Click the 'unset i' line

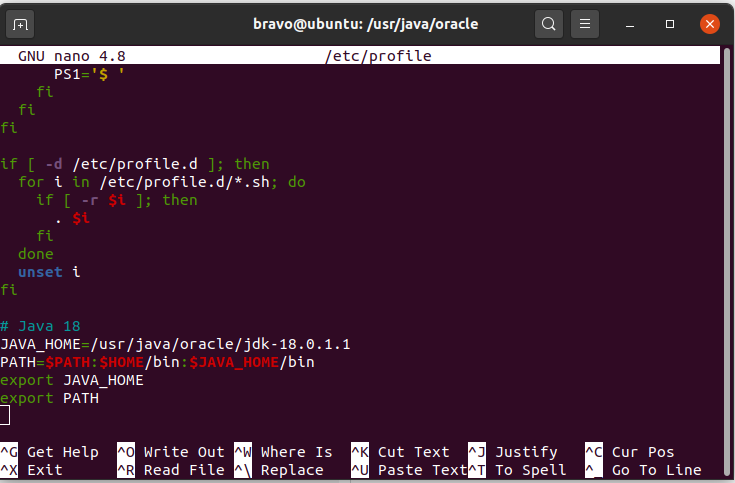coord(49,272)
